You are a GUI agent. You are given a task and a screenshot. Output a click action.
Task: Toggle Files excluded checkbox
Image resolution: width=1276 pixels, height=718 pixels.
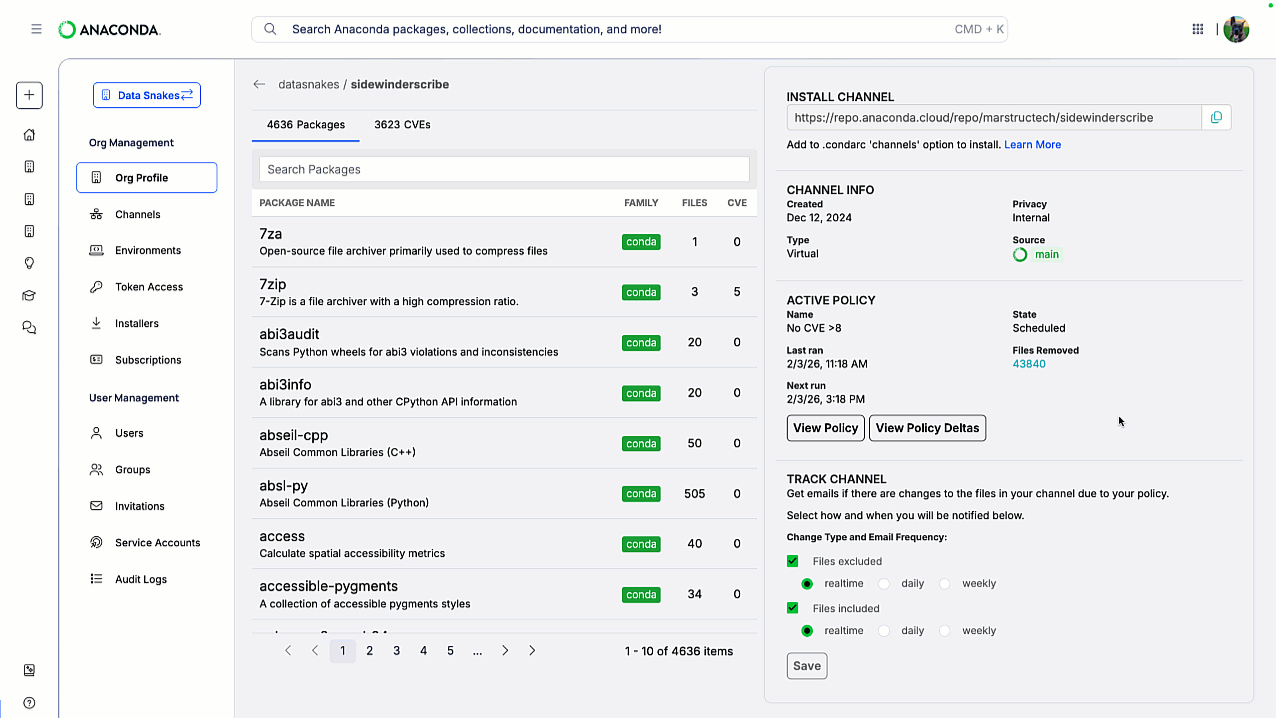793,561
